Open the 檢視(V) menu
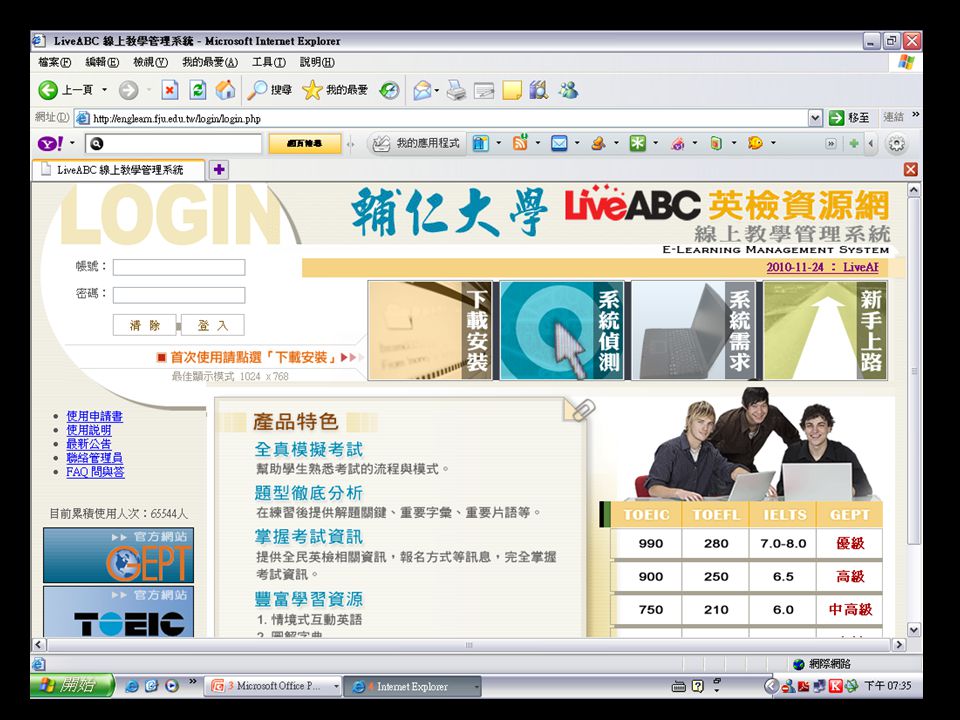 pos(151,62)
